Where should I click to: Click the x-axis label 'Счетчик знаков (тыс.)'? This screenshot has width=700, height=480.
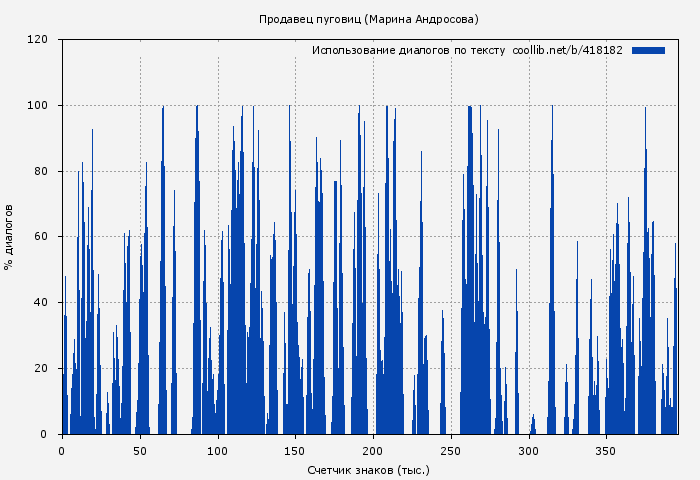coord(368,469)
